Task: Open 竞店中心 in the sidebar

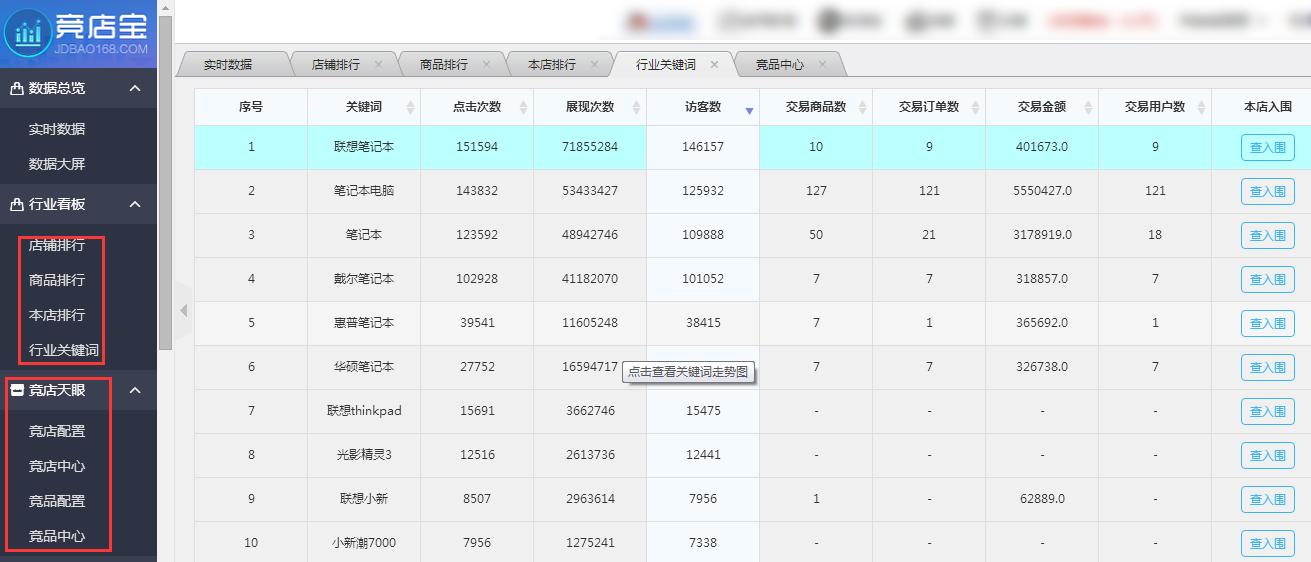Action: (57, 466)
